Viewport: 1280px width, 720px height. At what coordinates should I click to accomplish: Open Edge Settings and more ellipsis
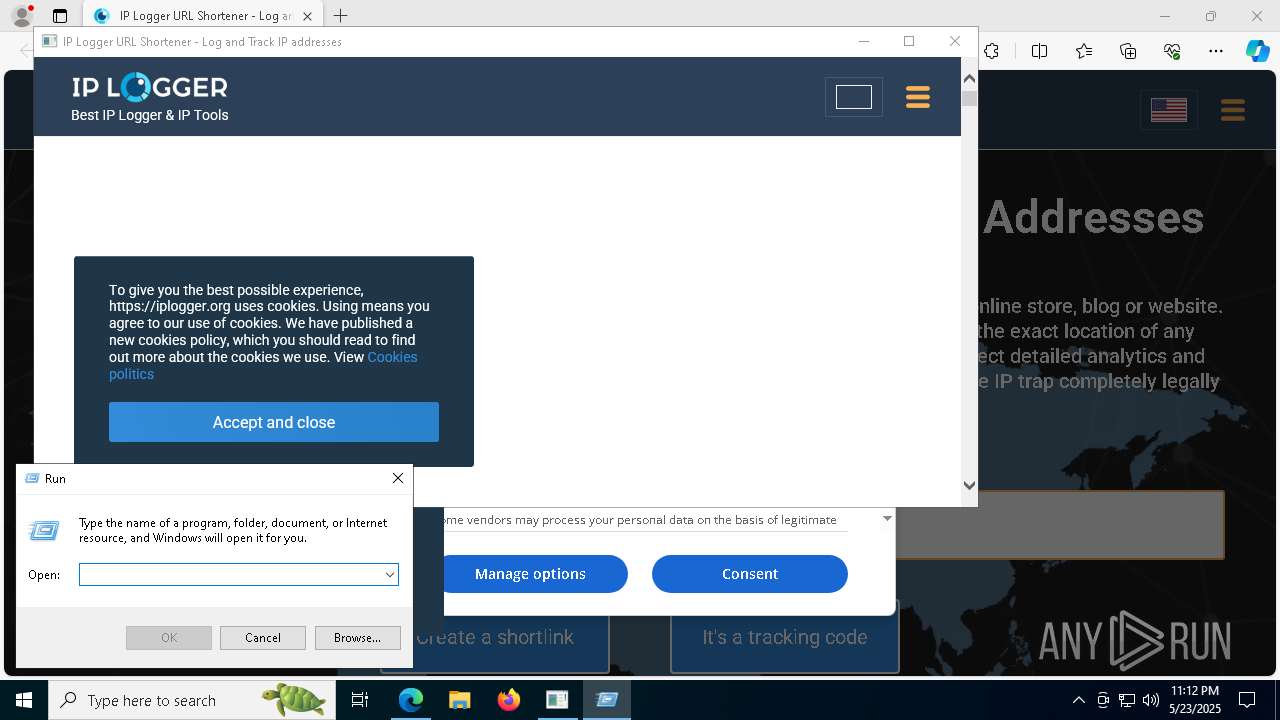pos(1216,51)
